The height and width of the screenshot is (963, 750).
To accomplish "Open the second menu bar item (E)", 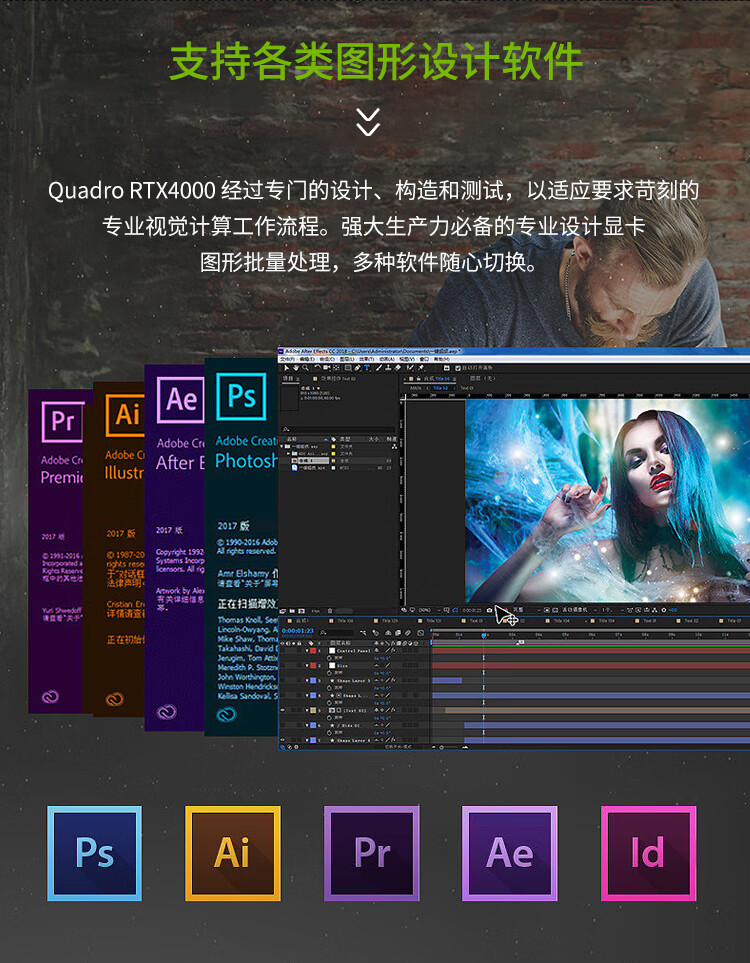I will [307, 359].
